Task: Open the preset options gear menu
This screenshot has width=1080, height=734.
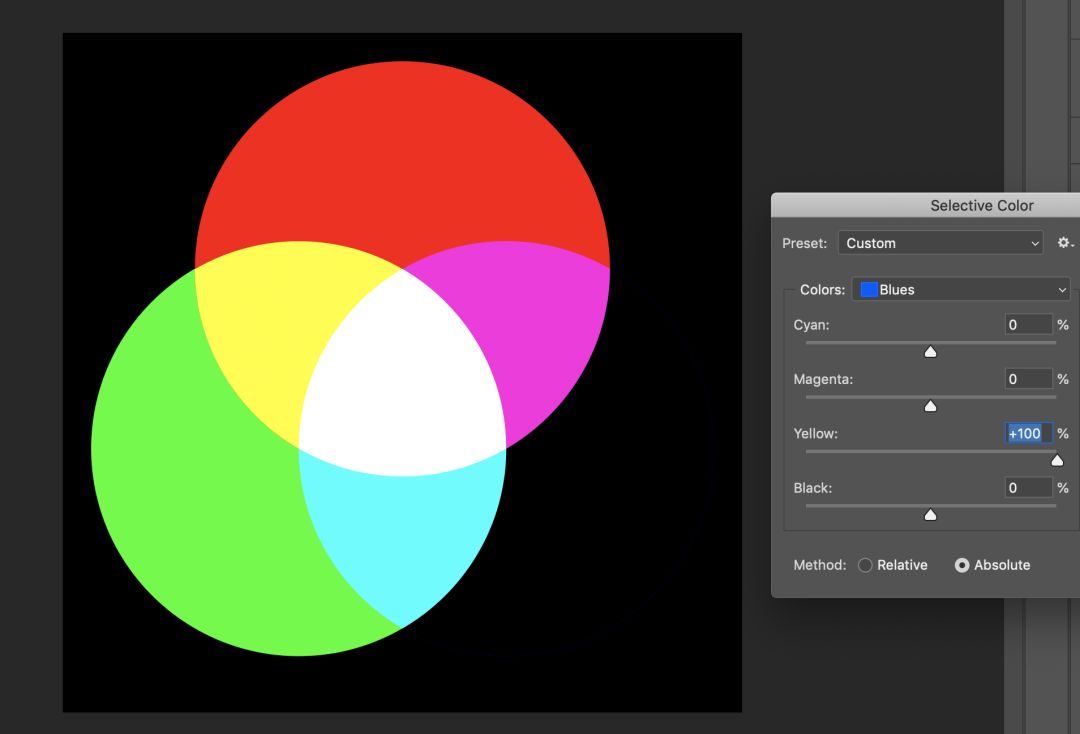Action: pyautogui.click(x=1065, y=243)
